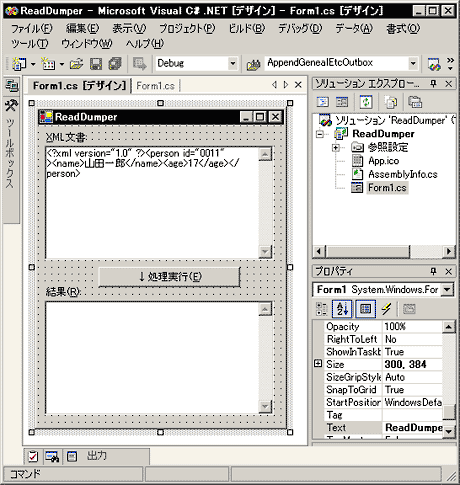This screenshot has height=485, width=460.
Task: Open the 表示(V) menu
Action: (x=129, y=29)
